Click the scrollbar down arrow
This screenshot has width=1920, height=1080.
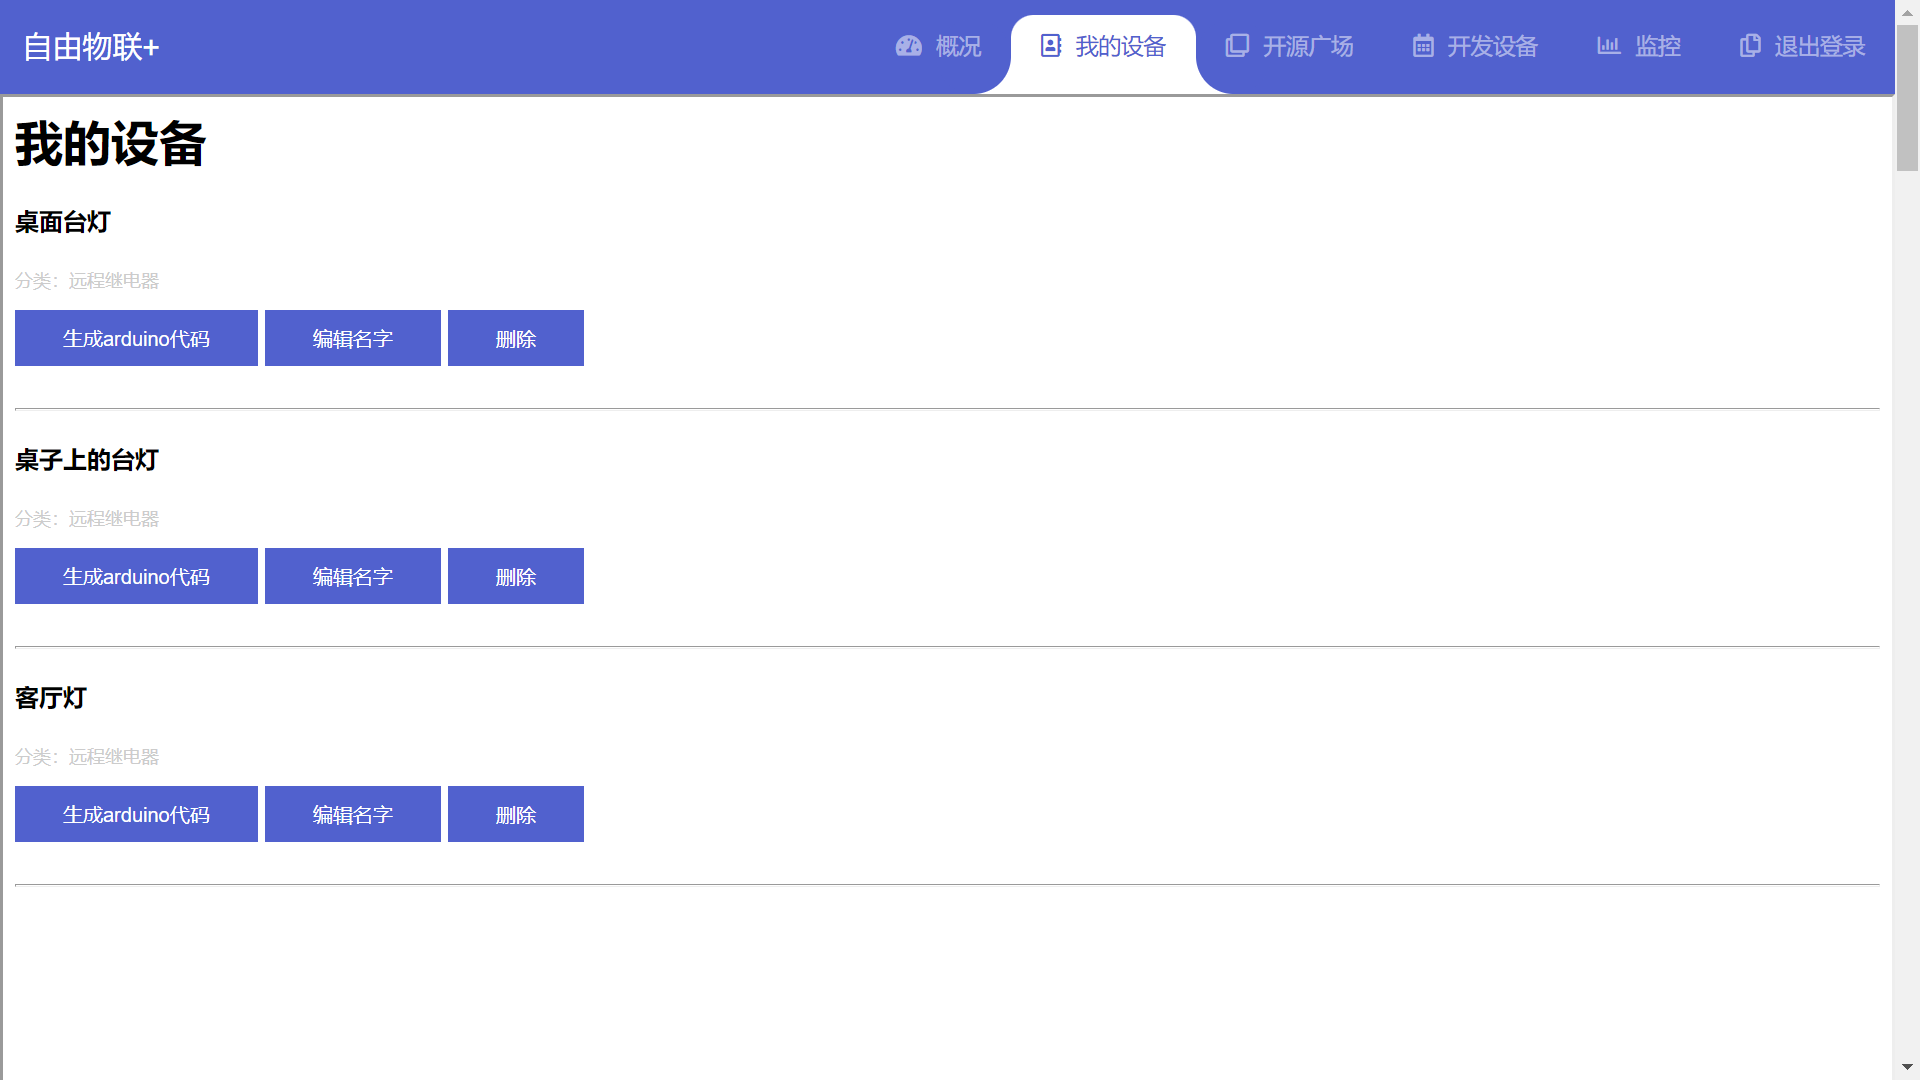[x=1907, y=1067]
